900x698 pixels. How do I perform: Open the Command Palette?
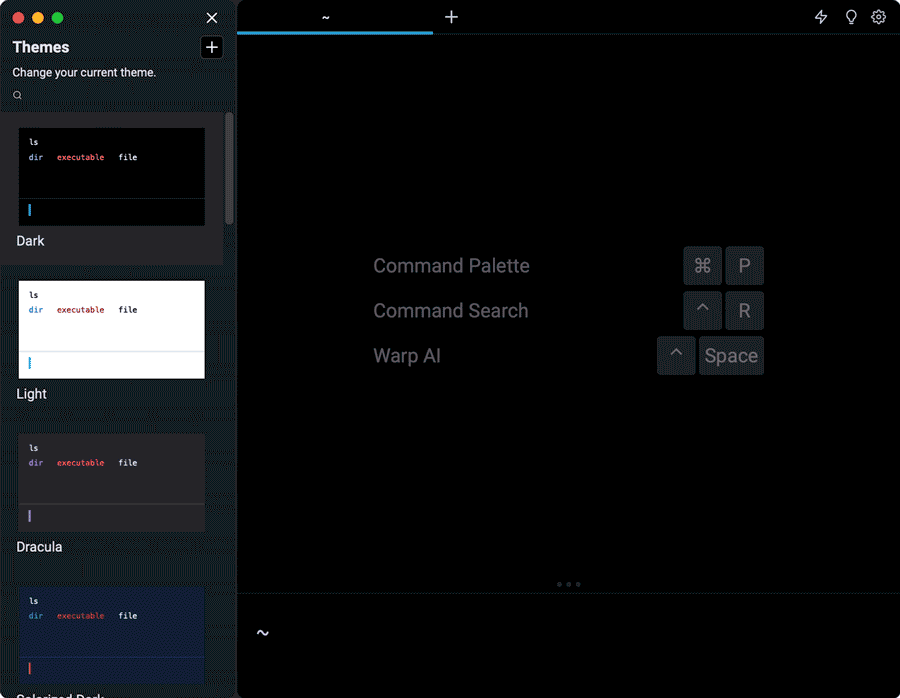pyautogui.click(x=451, y=265)
